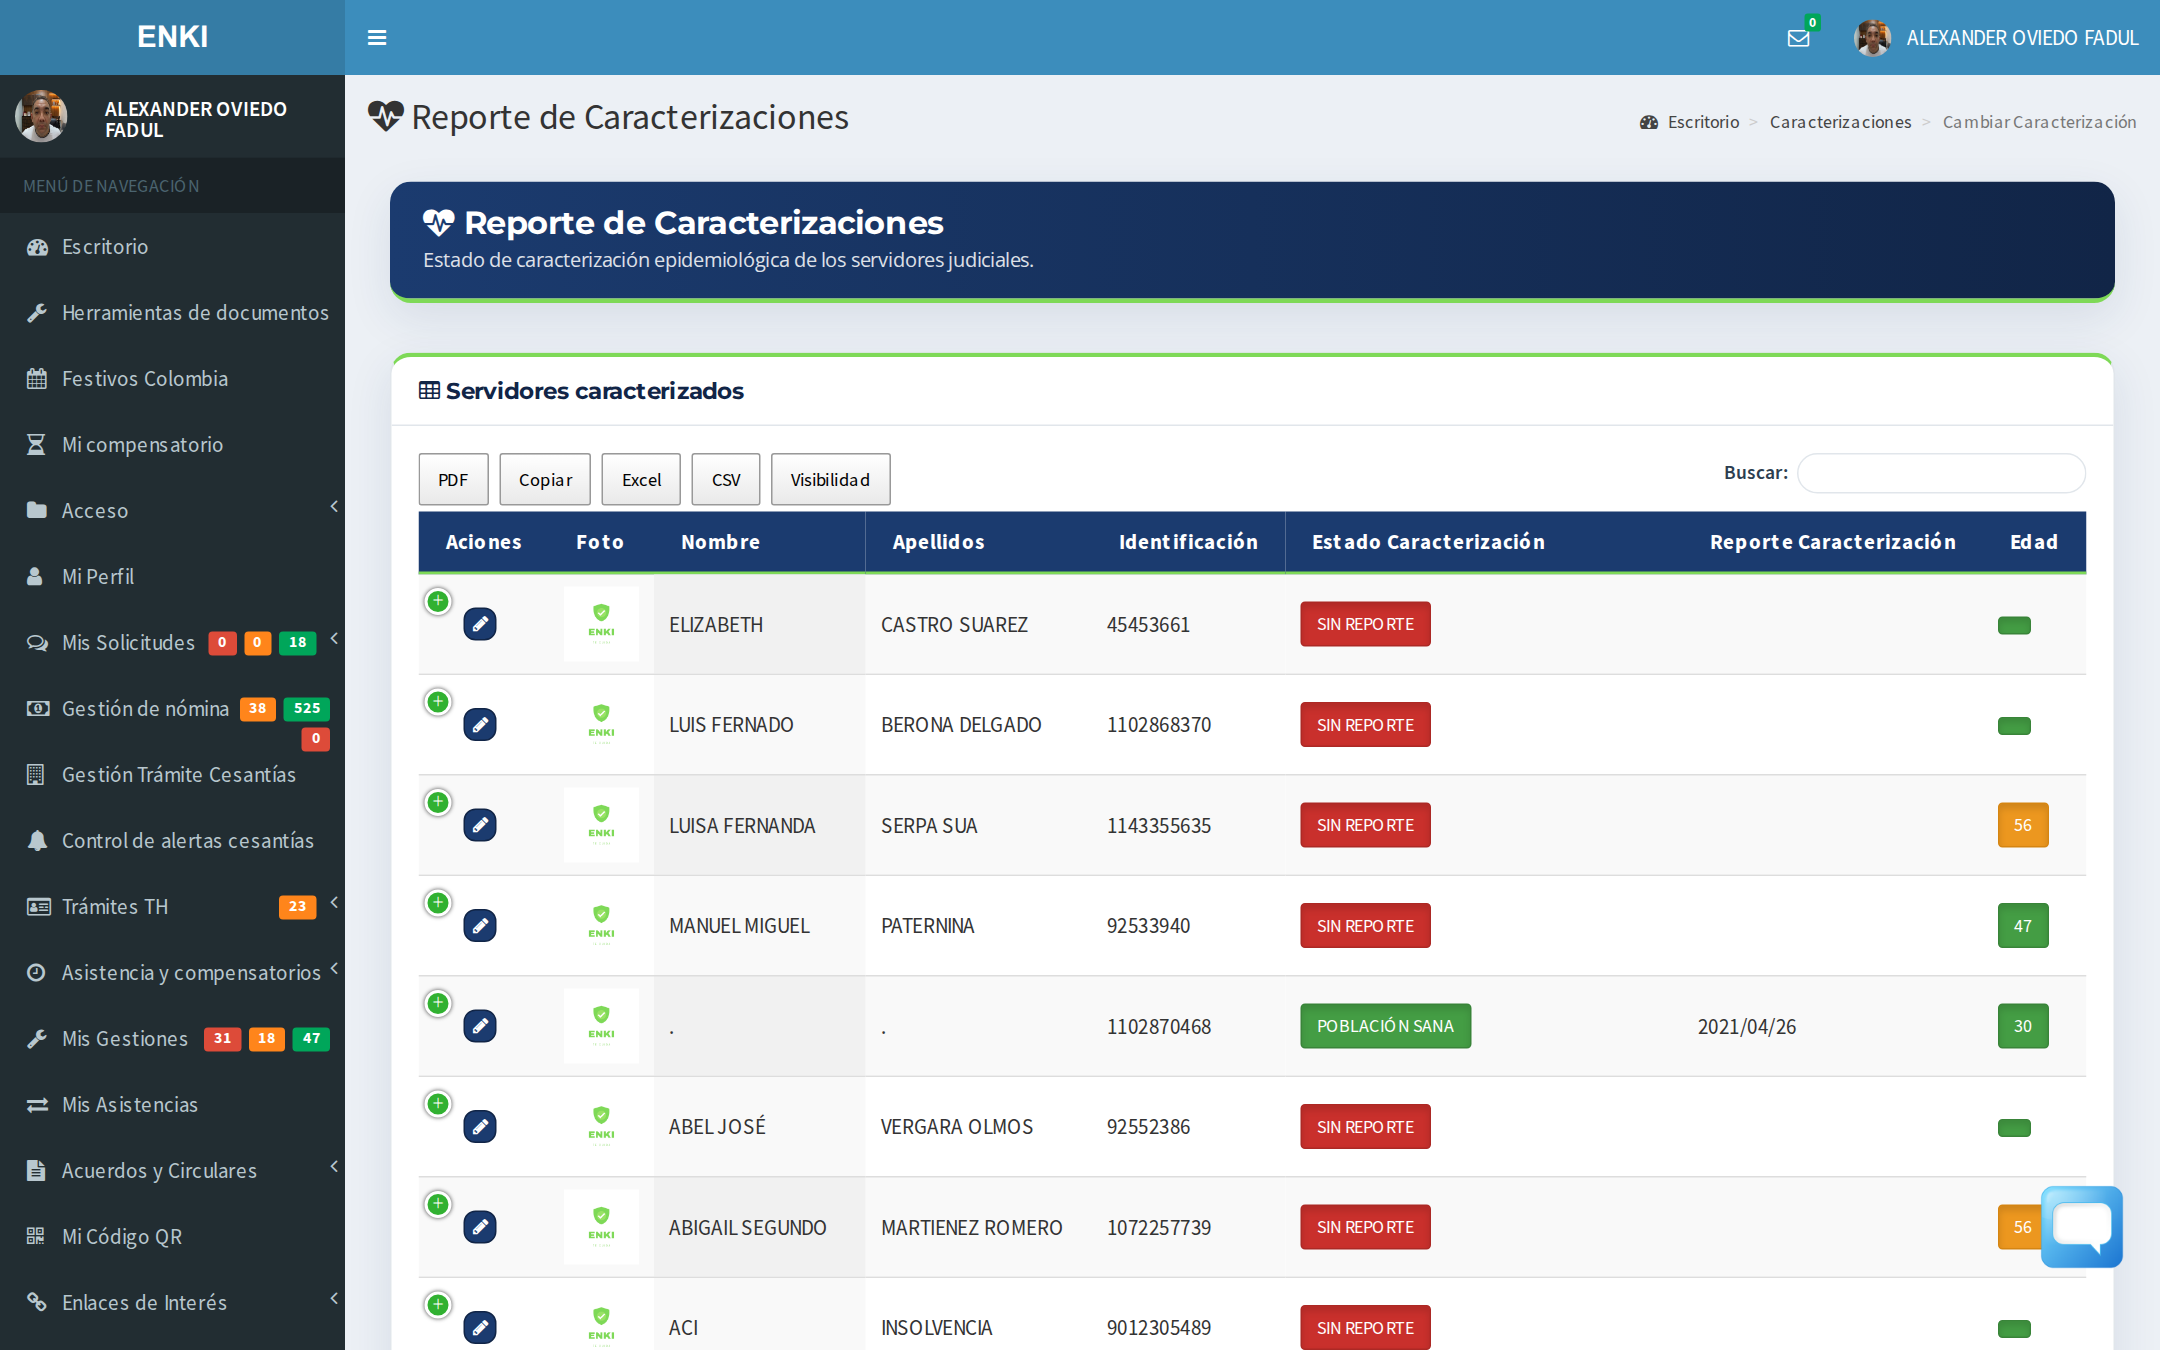Expand the Acceso sidebar submenu
This screenshot has width=2160, height=1350.
pyautogui.click(x=172, y=510)
